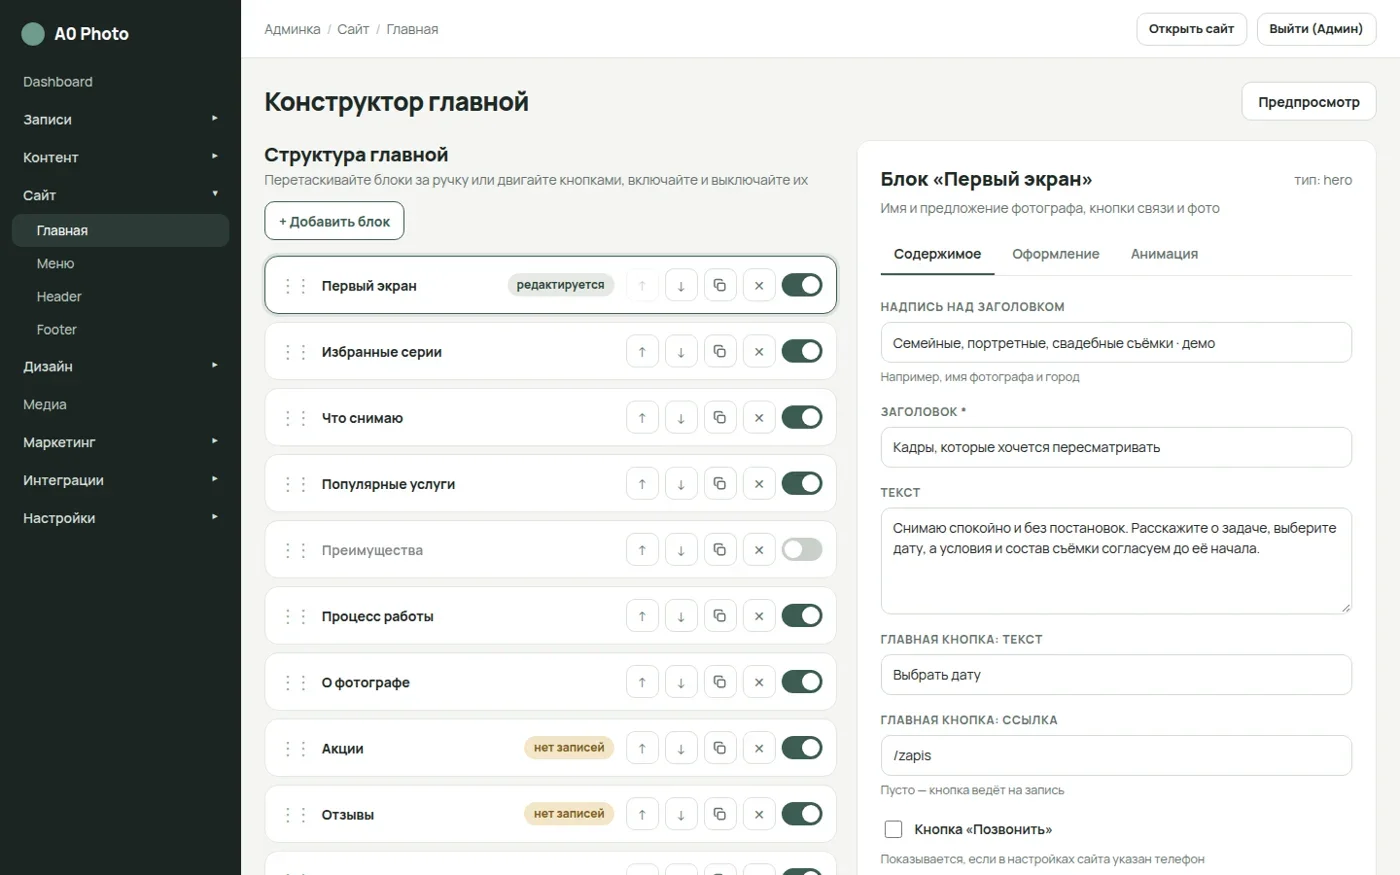
Task: Disable the Первый экран block toggle
Action: (x=802, y=285)
